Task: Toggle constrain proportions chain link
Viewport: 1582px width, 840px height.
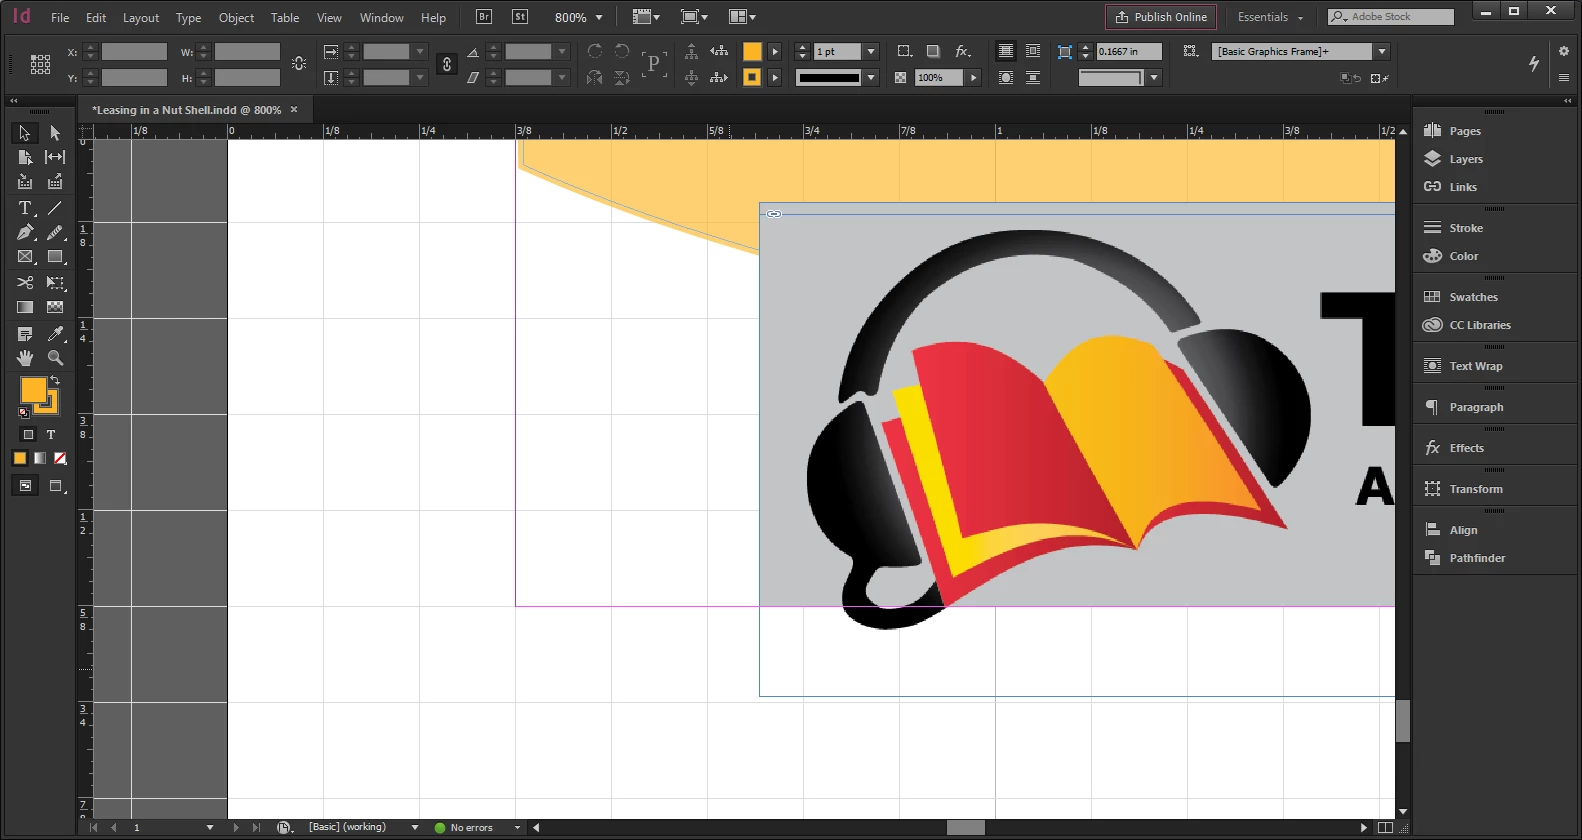Action: click(x=446, y=64)
